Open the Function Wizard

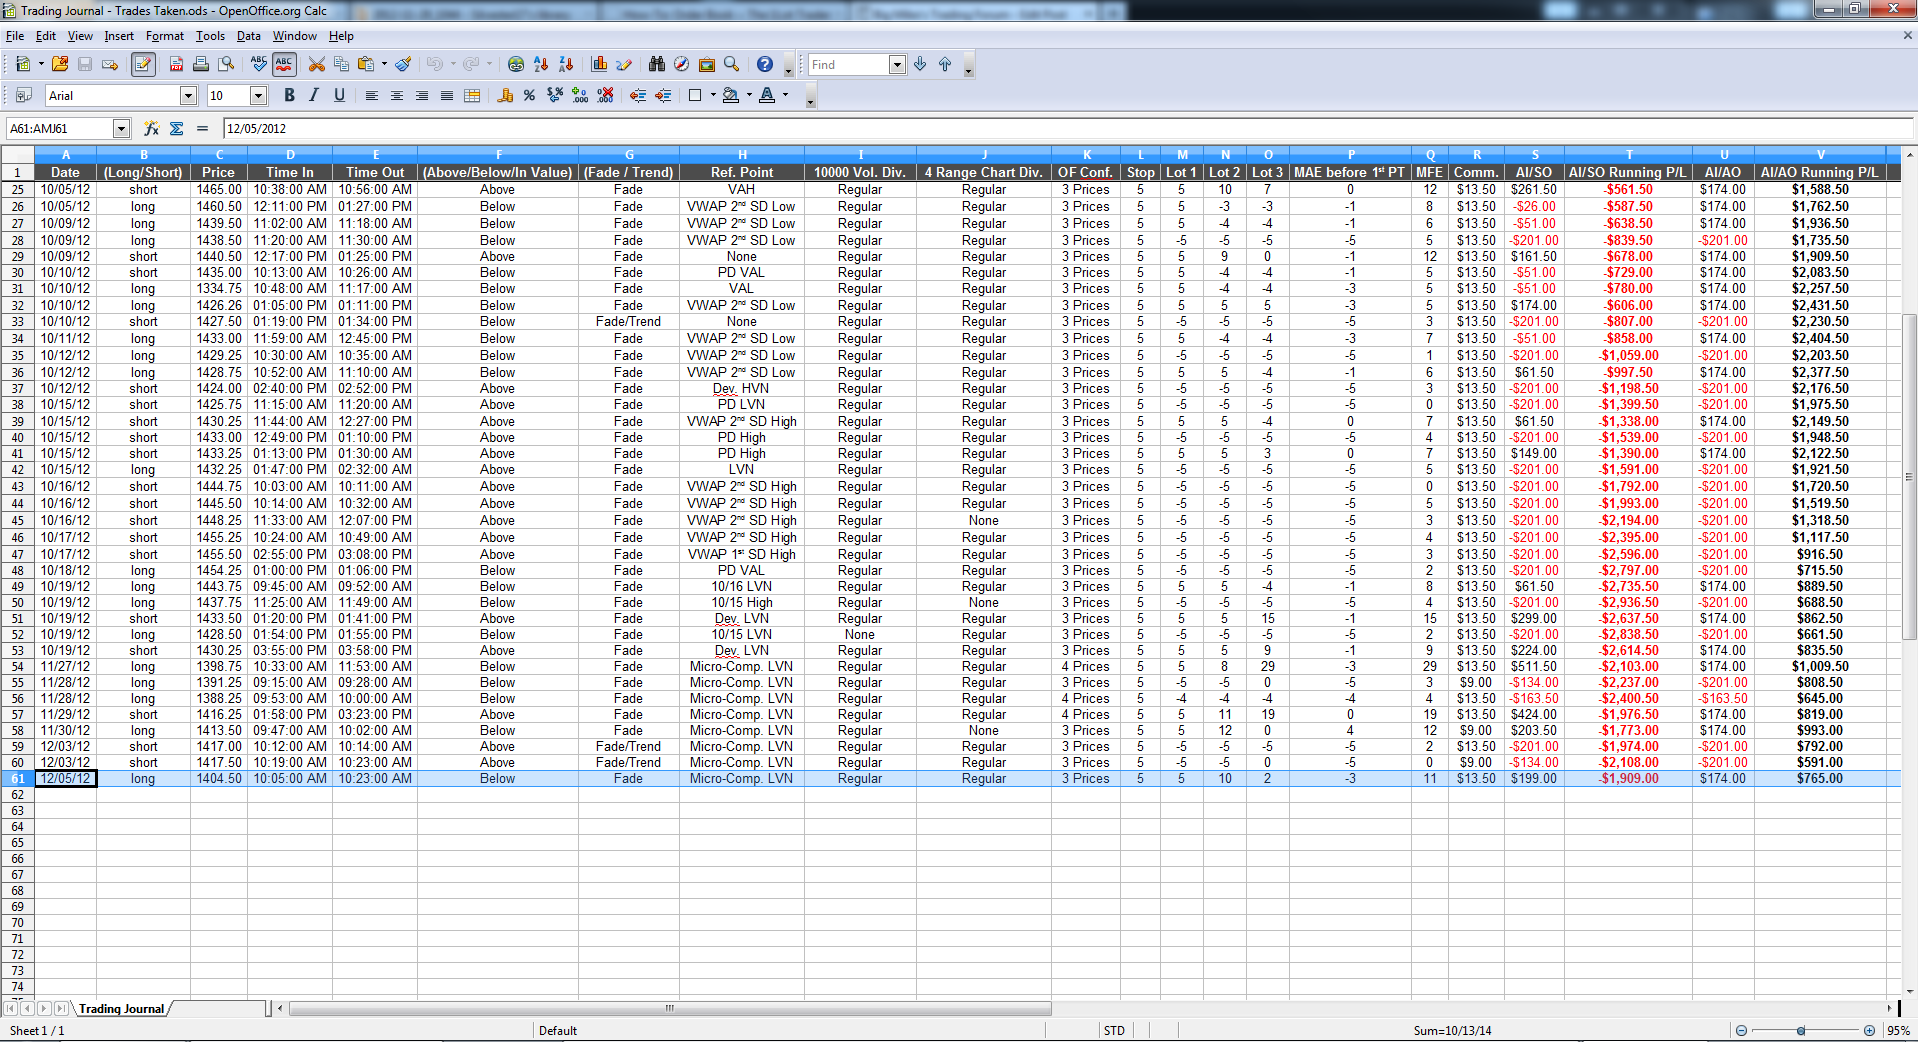(152, 128)
